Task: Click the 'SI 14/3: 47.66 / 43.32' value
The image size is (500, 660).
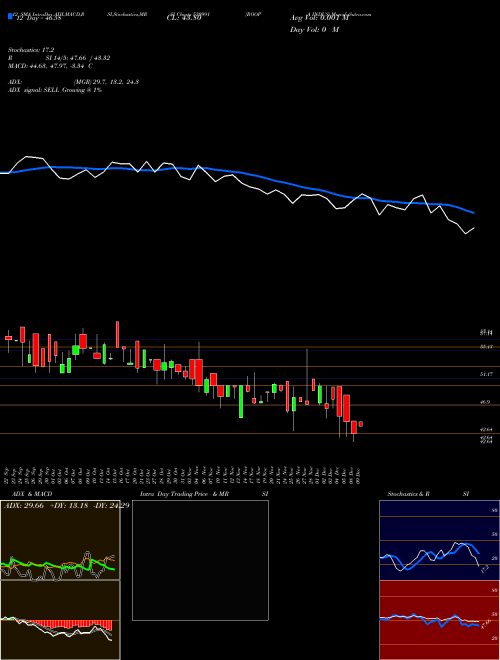Action: click(78, 58)
